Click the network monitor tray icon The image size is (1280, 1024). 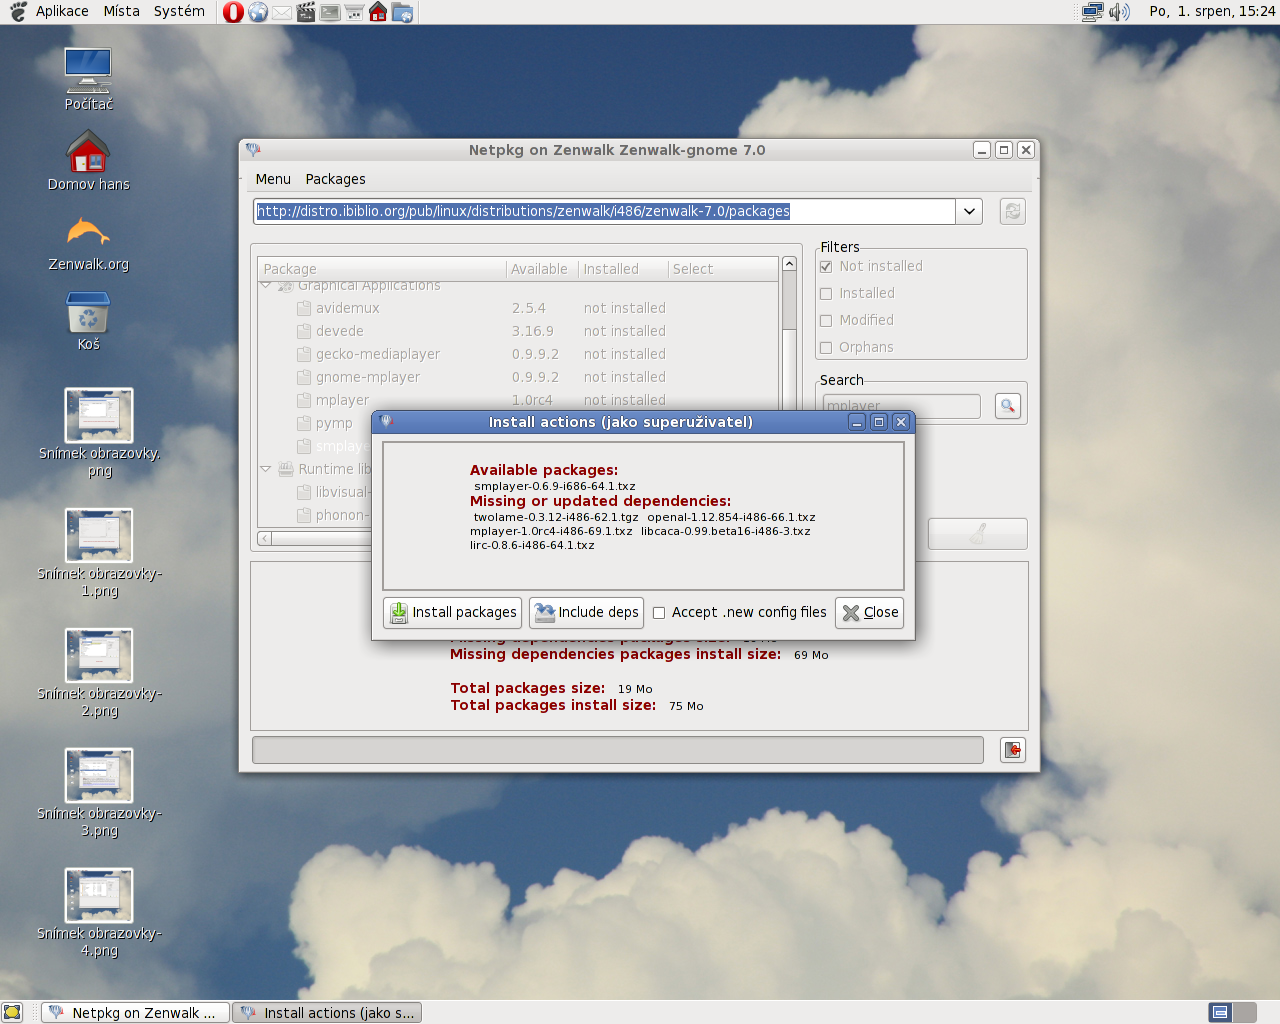[x=1093, y=12]
